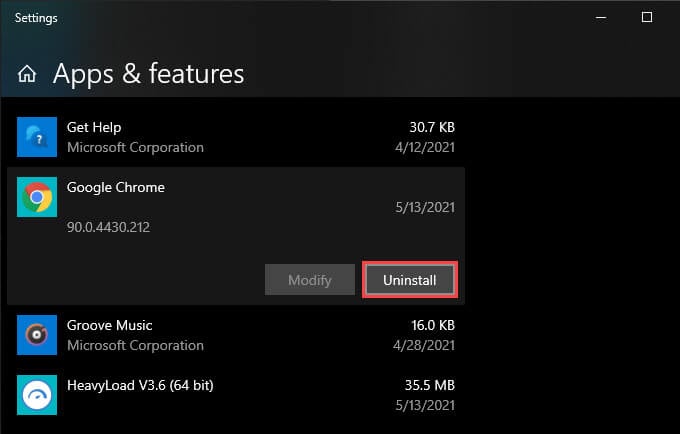Click Microsoft Corporation under Get Help
Screen dimensions: 680x434
(135, 147)
